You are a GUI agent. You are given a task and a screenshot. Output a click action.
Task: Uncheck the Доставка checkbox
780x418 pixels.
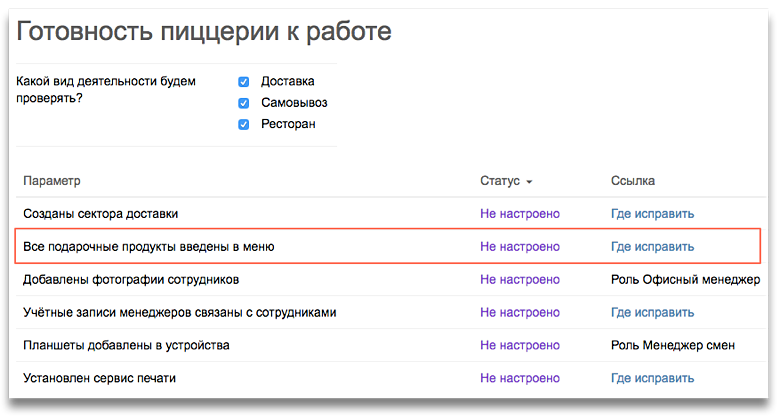[244, 82]
